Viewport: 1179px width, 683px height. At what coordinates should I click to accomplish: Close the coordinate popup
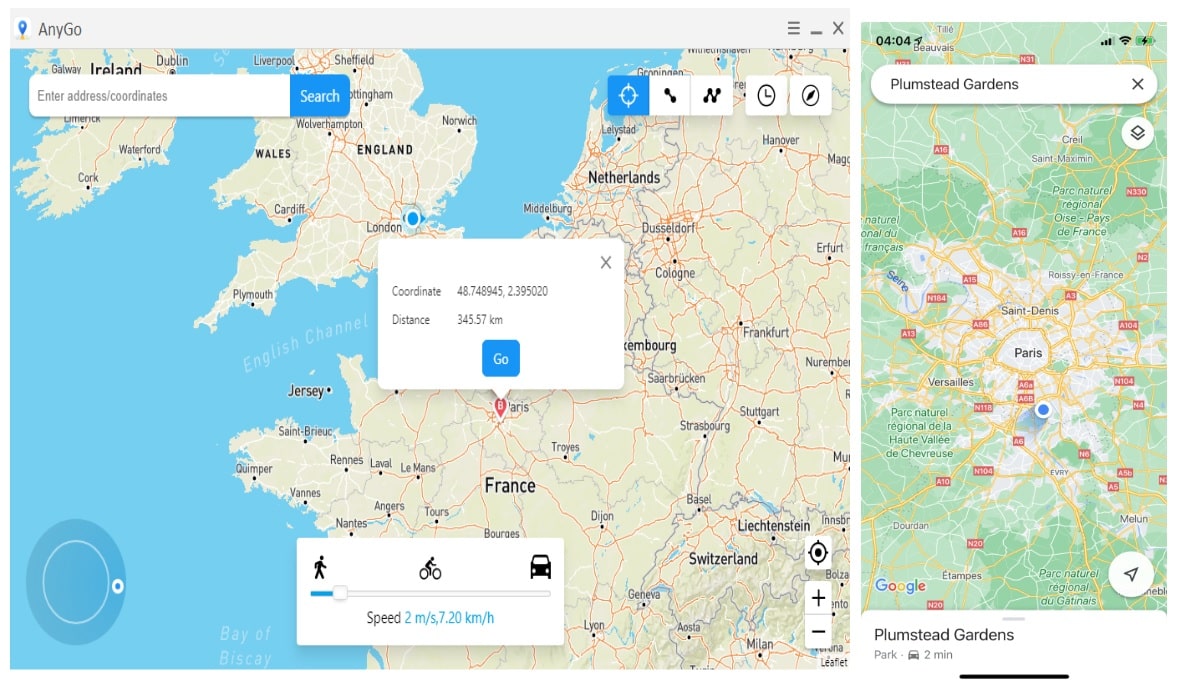605,263
